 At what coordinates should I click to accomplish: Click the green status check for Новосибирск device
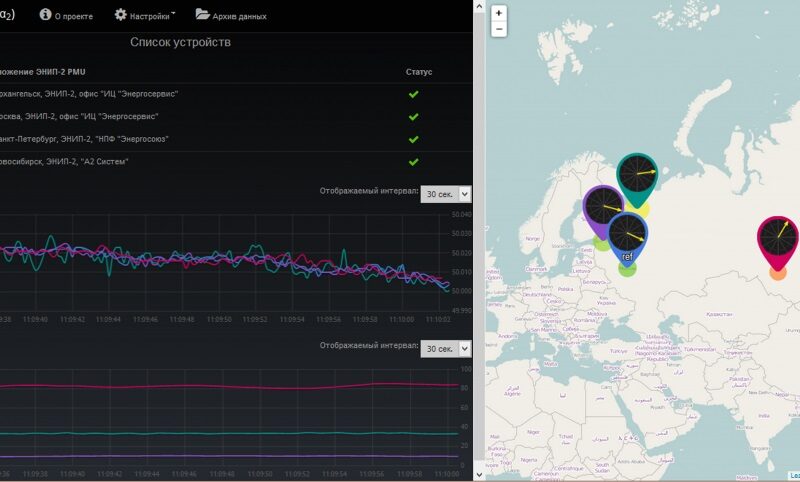point(413,161)
